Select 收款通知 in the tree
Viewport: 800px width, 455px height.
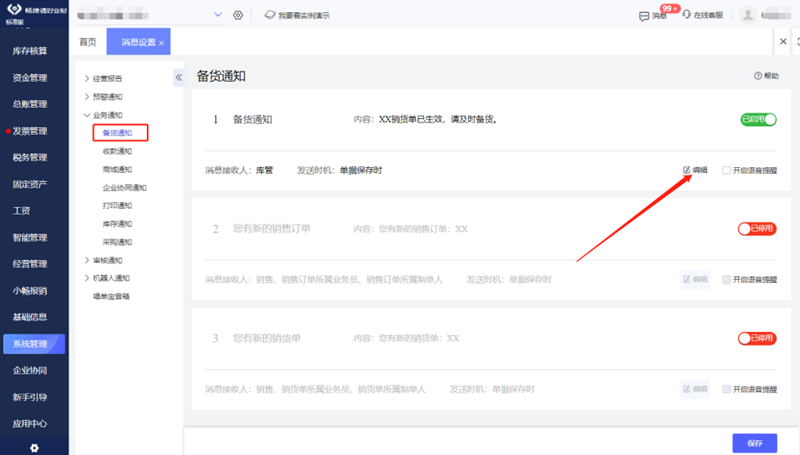[x=117, y=151]
